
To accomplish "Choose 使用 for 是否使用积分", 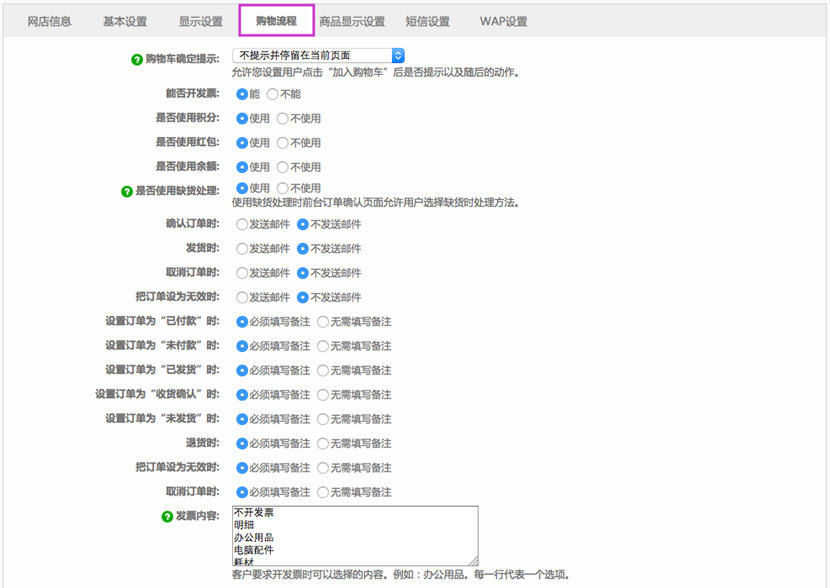I will pyautogui.click(x=242, y=119).
